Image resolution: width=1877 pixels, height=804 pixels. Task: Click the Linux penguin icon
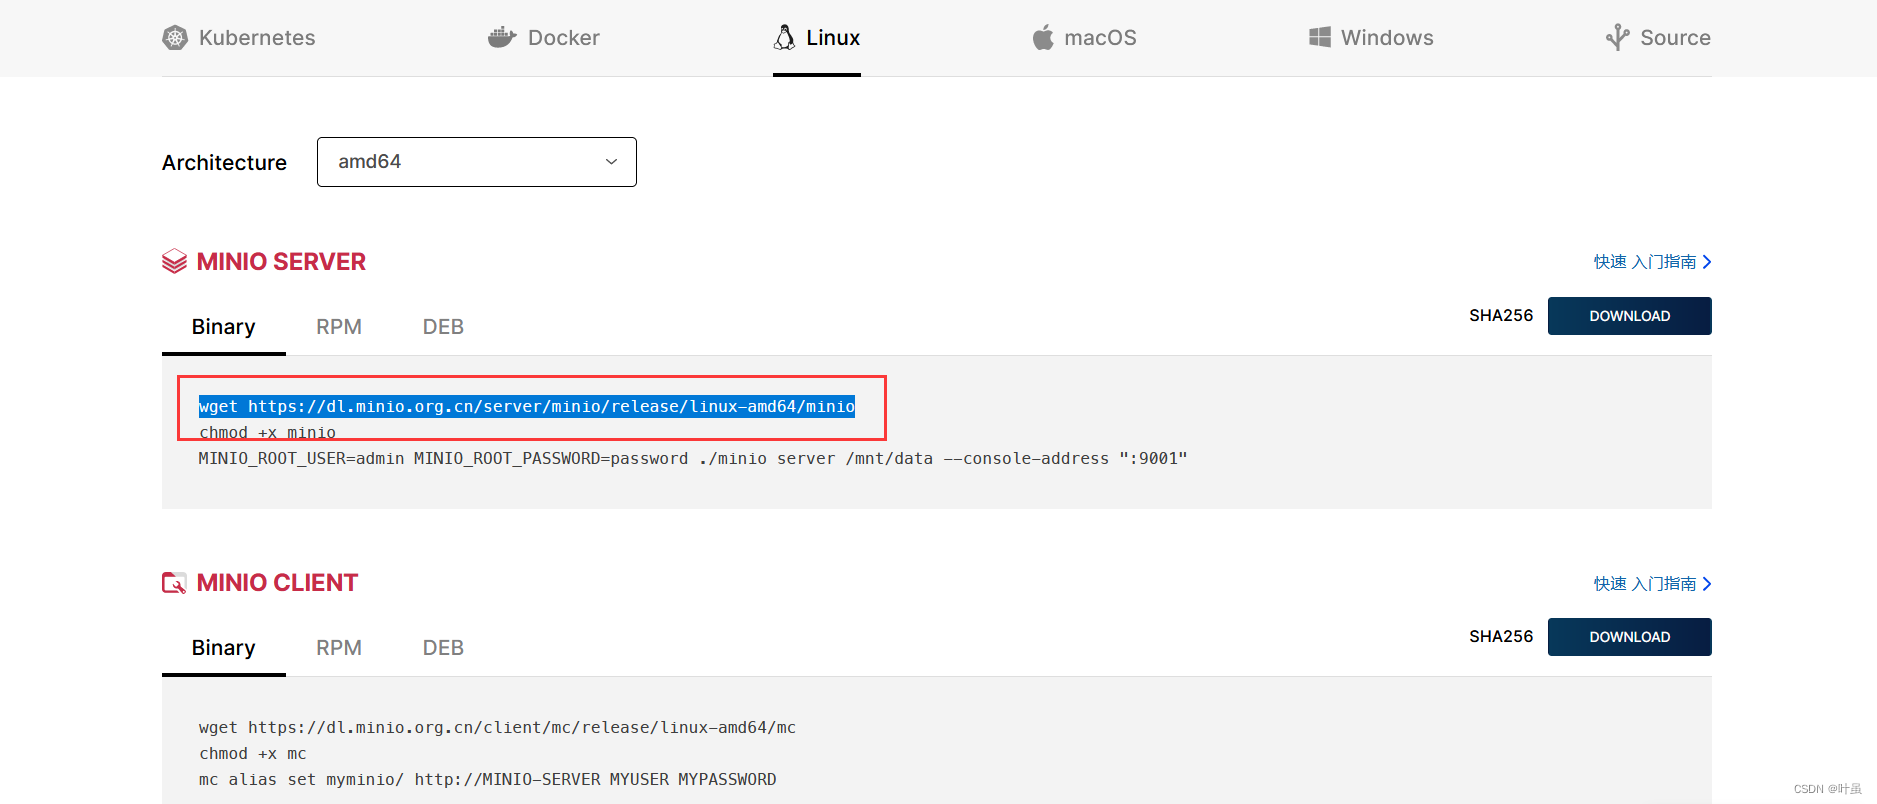785,37
